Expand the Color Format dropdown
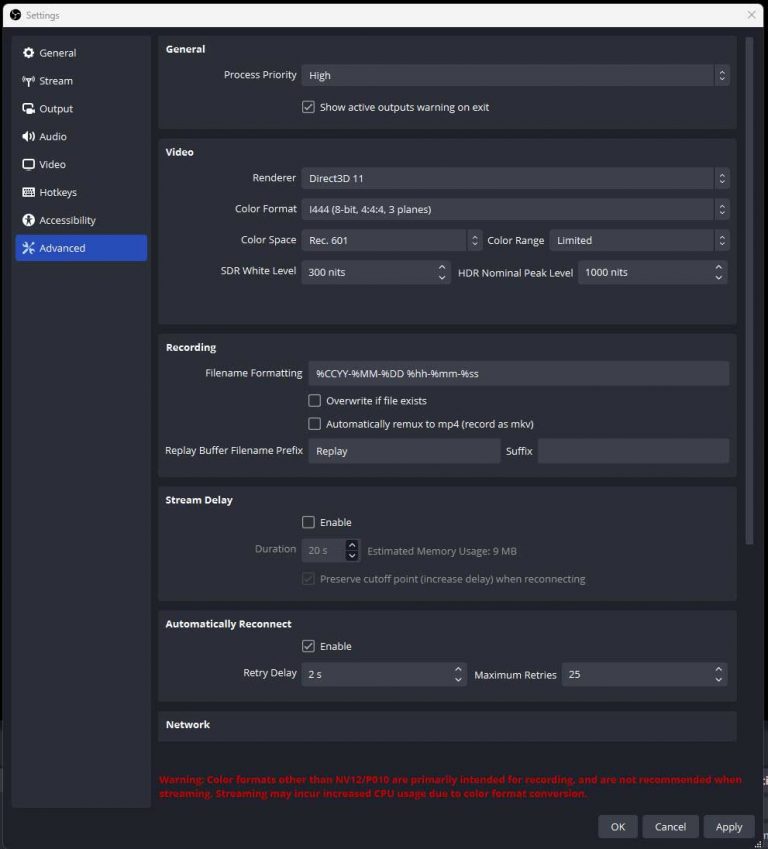The height and width of the screenshot is (849, 768). pos(515,209)
